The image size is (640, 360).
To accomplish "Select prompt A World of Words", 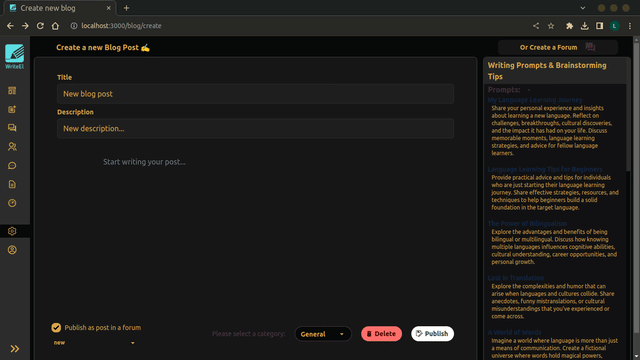I will [514, 332].
